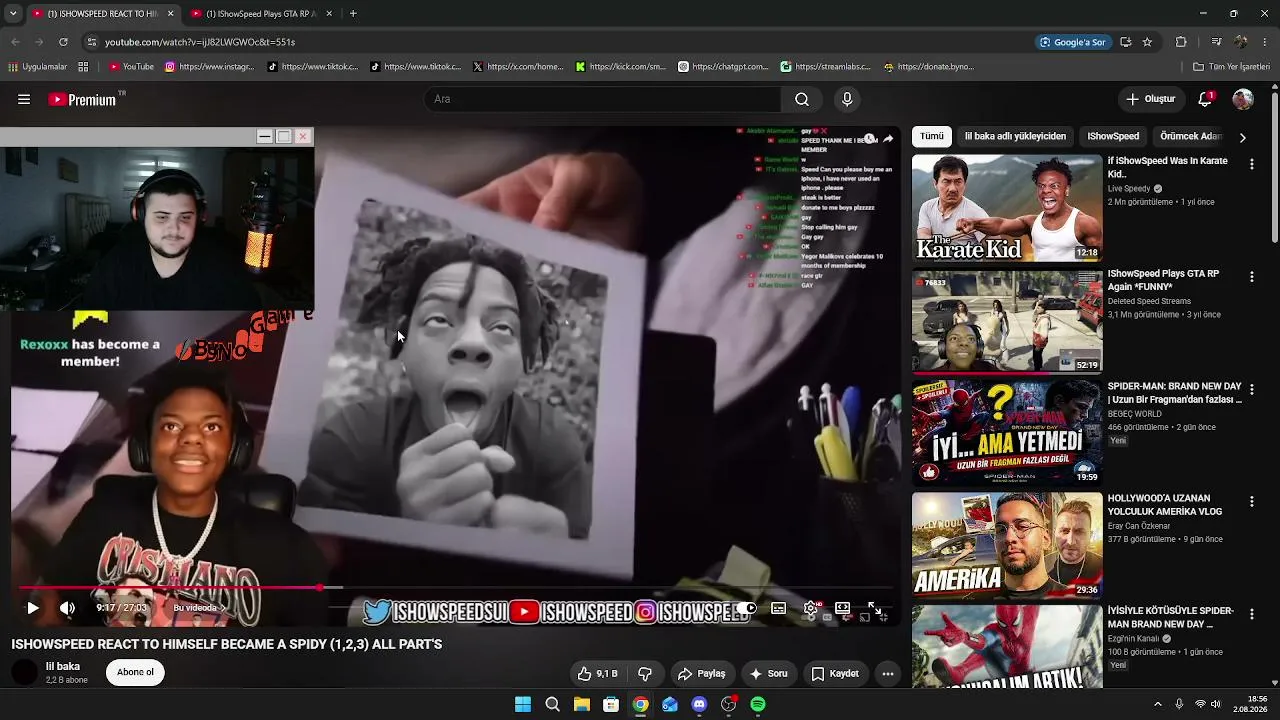Open Spotify from the taskbar
Image resolution: width=1280 pixels, height=720 pixels.
coord(758,704)
